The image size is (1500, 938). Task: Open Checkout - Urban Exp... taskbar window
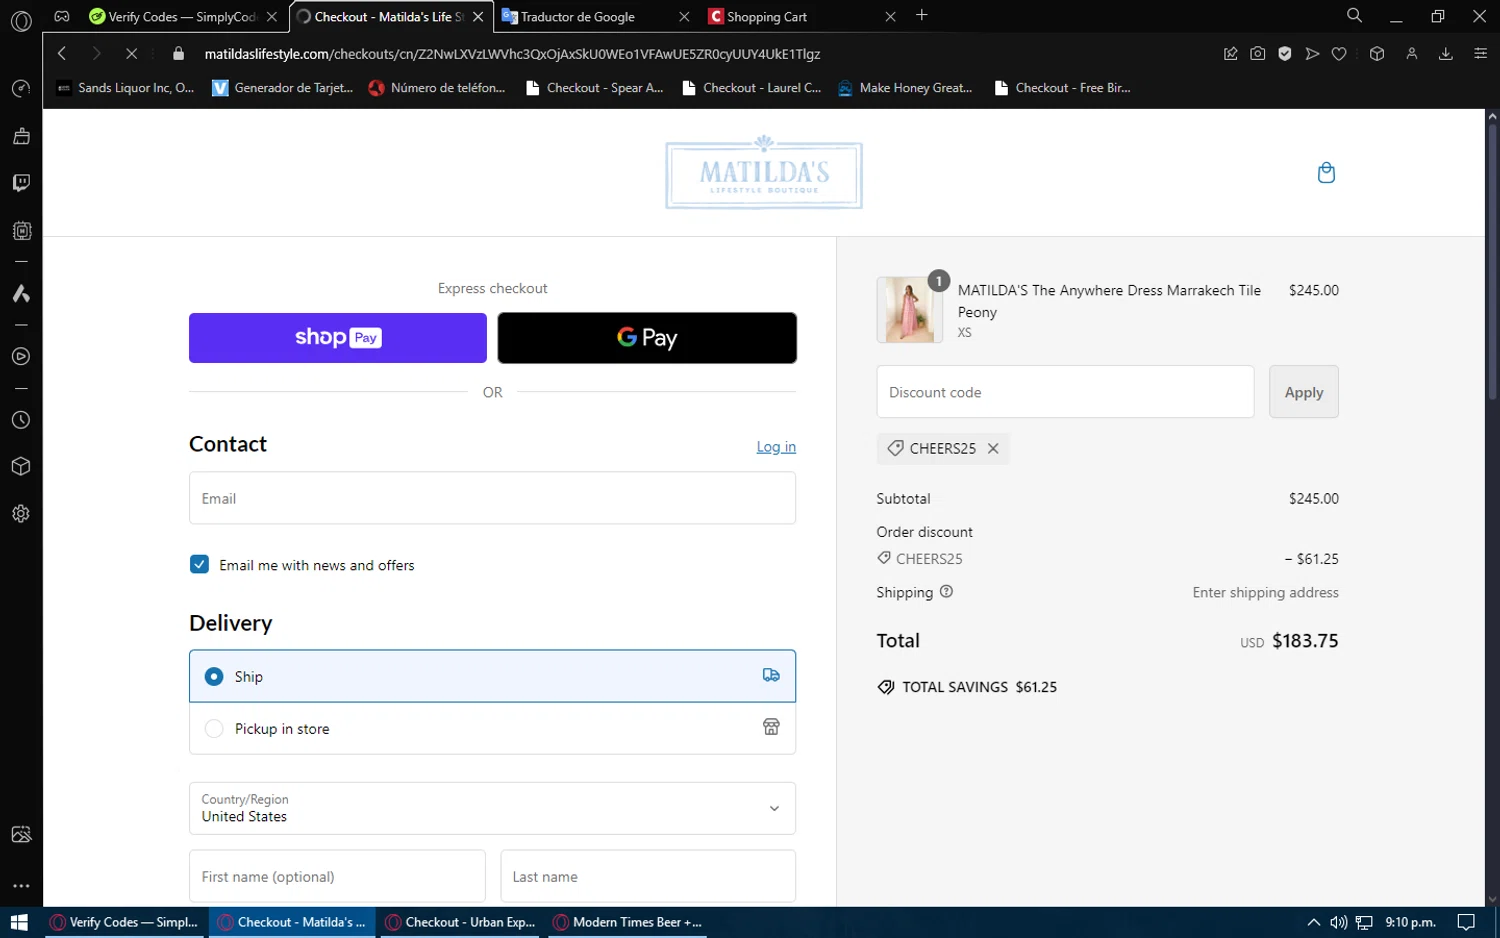[x=461, y=922]
